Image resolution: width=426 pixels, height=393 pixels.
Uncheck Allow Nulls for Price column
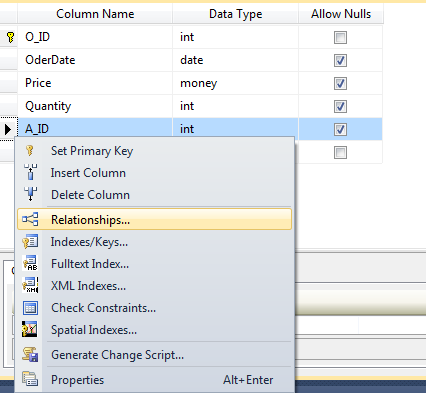[x=340, y=83]
